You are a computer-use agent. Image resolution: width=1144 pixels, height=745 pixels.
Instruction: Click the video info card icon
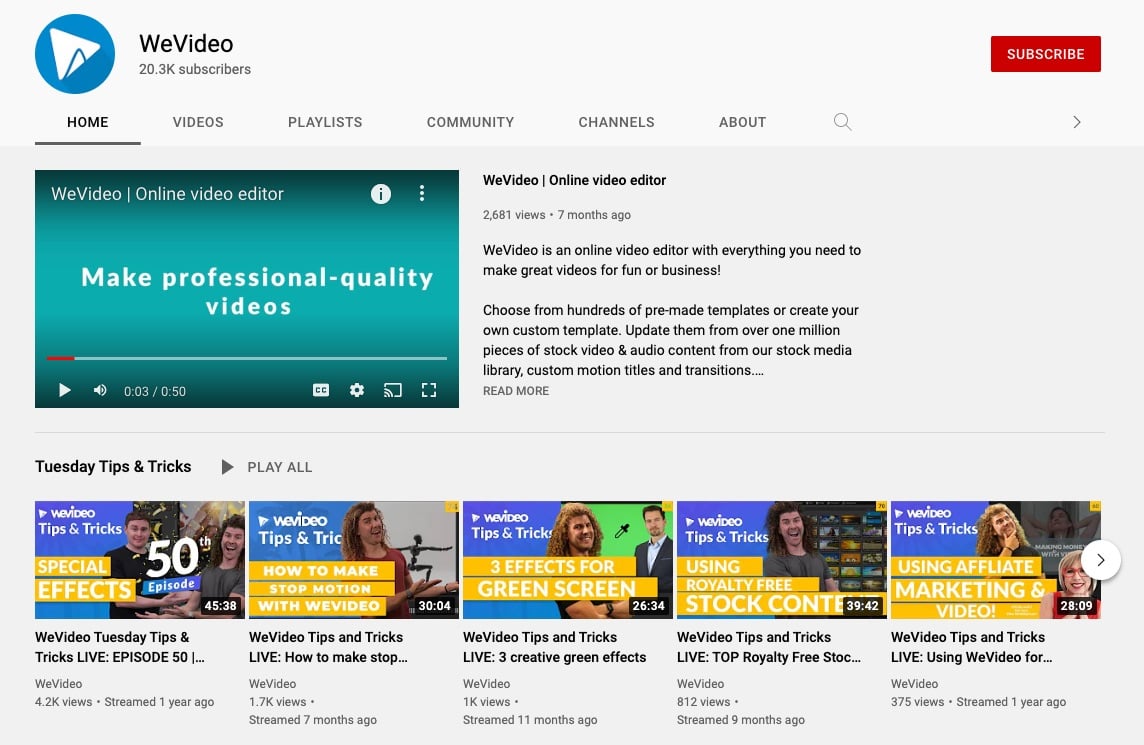[381, 194]
